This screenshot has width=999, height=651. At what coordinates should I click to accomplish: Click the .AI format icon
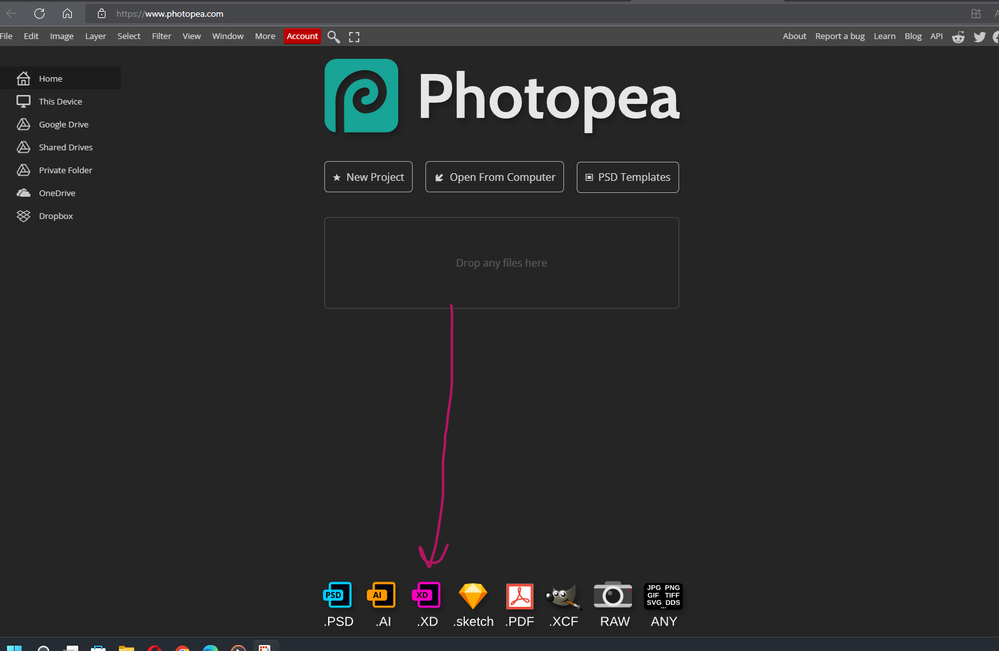[382, 596]
